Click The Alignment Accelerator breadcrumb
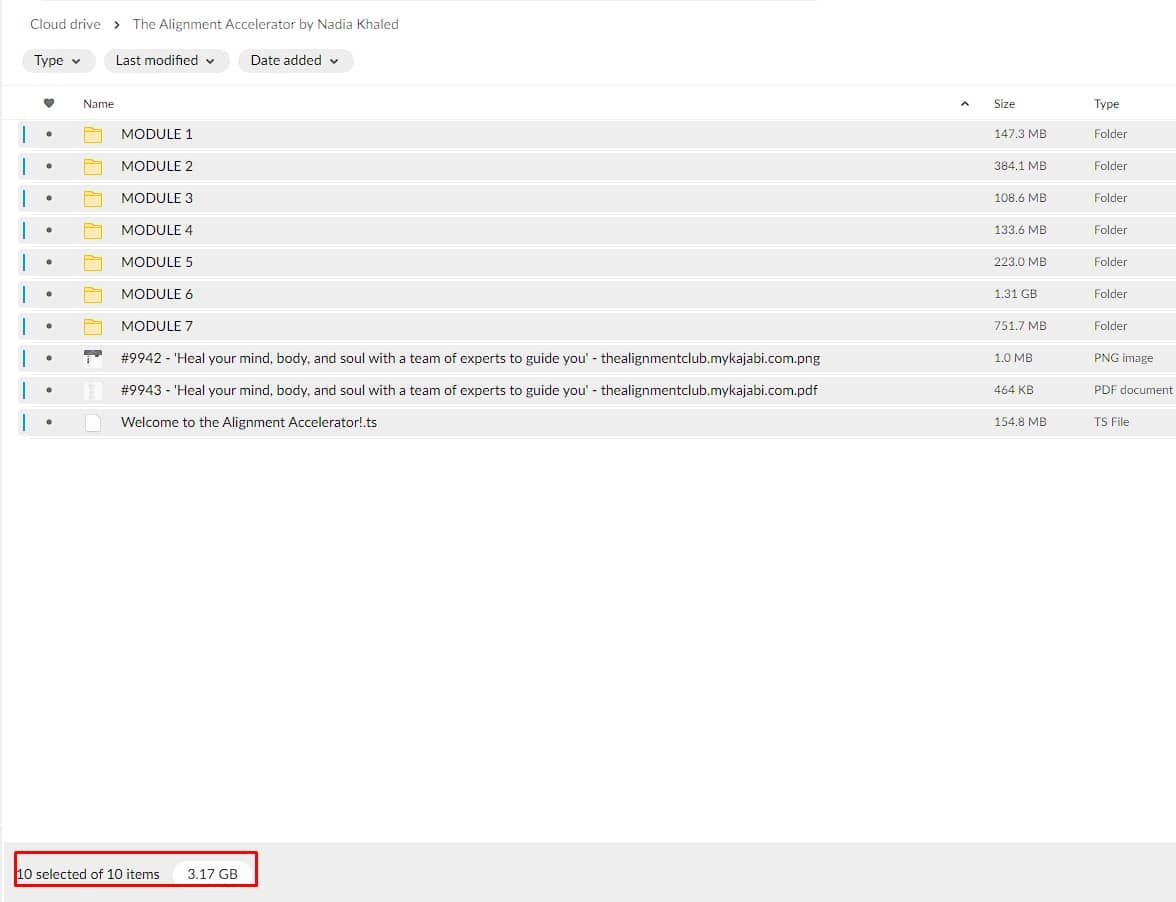 [265, 24]
